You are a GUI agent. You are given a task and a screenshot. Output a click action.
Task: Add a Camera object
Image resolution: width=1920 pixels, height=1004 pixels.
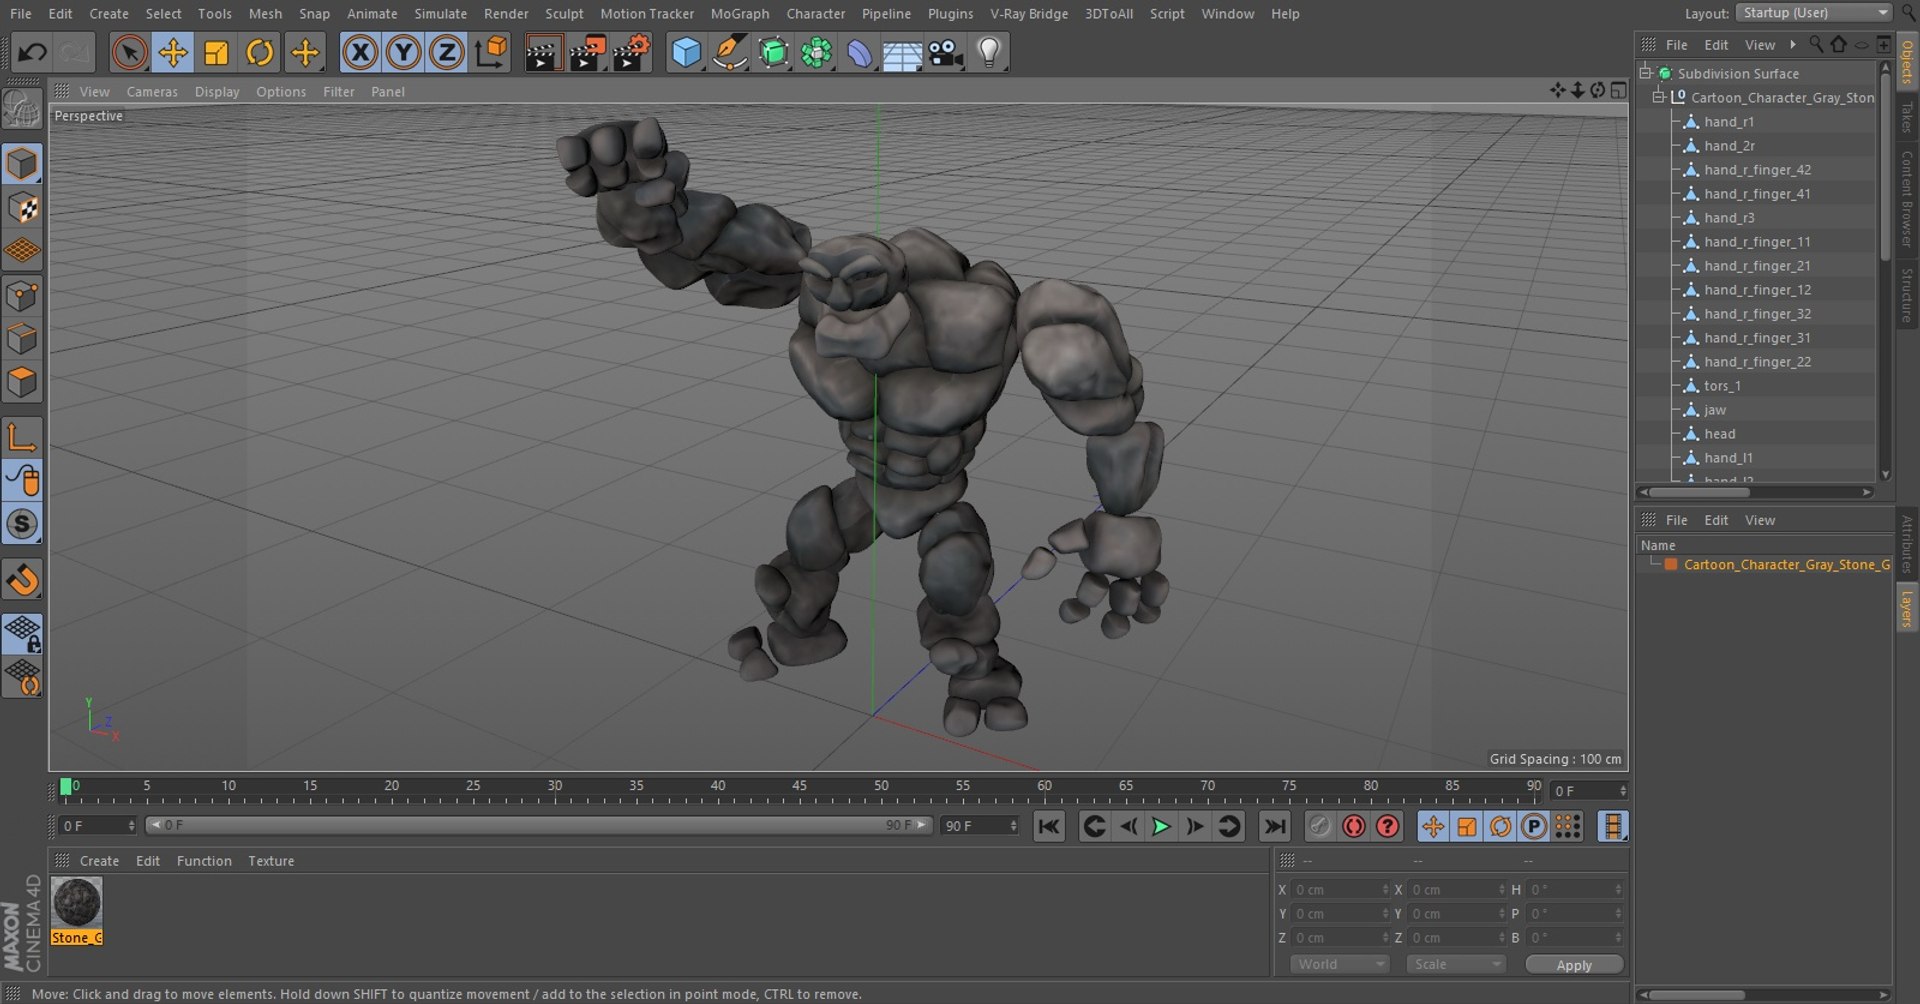pyautogui.click(x=945, y=52)
